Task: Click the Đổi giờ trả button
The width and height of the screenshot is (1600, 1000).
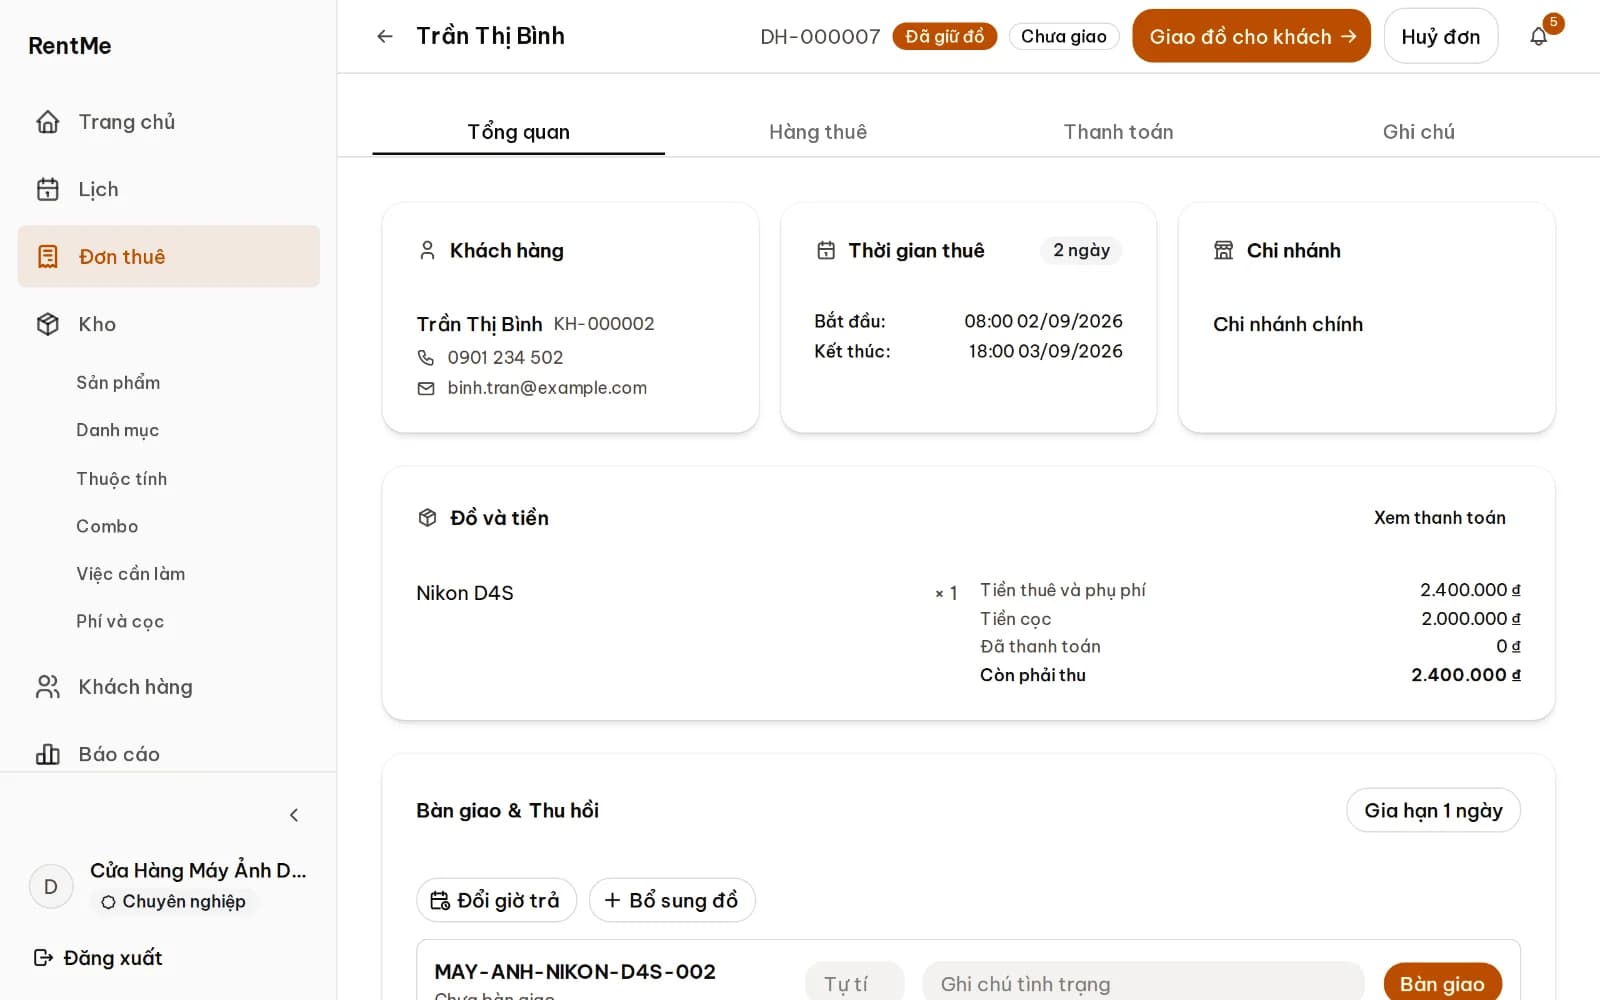Action: coord(496,900)
